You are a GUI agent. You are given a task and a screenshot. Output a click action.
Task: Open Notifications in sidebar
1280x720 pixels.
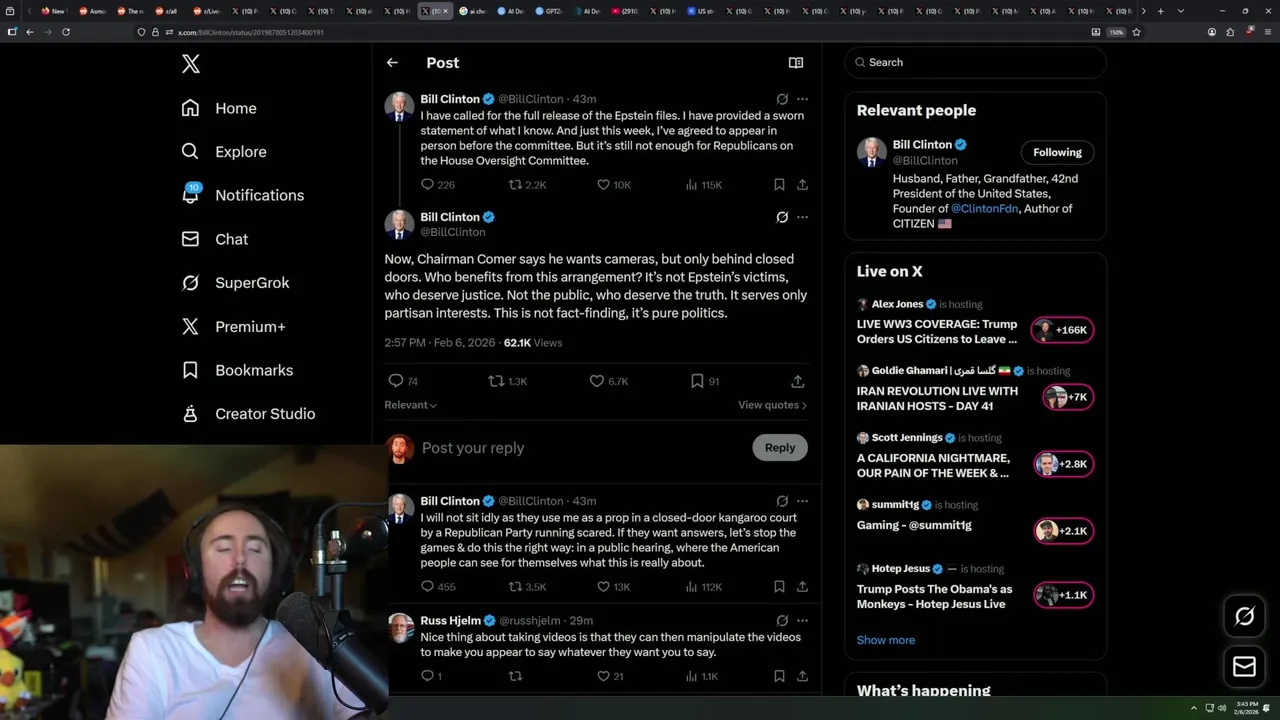pos(242,195)
